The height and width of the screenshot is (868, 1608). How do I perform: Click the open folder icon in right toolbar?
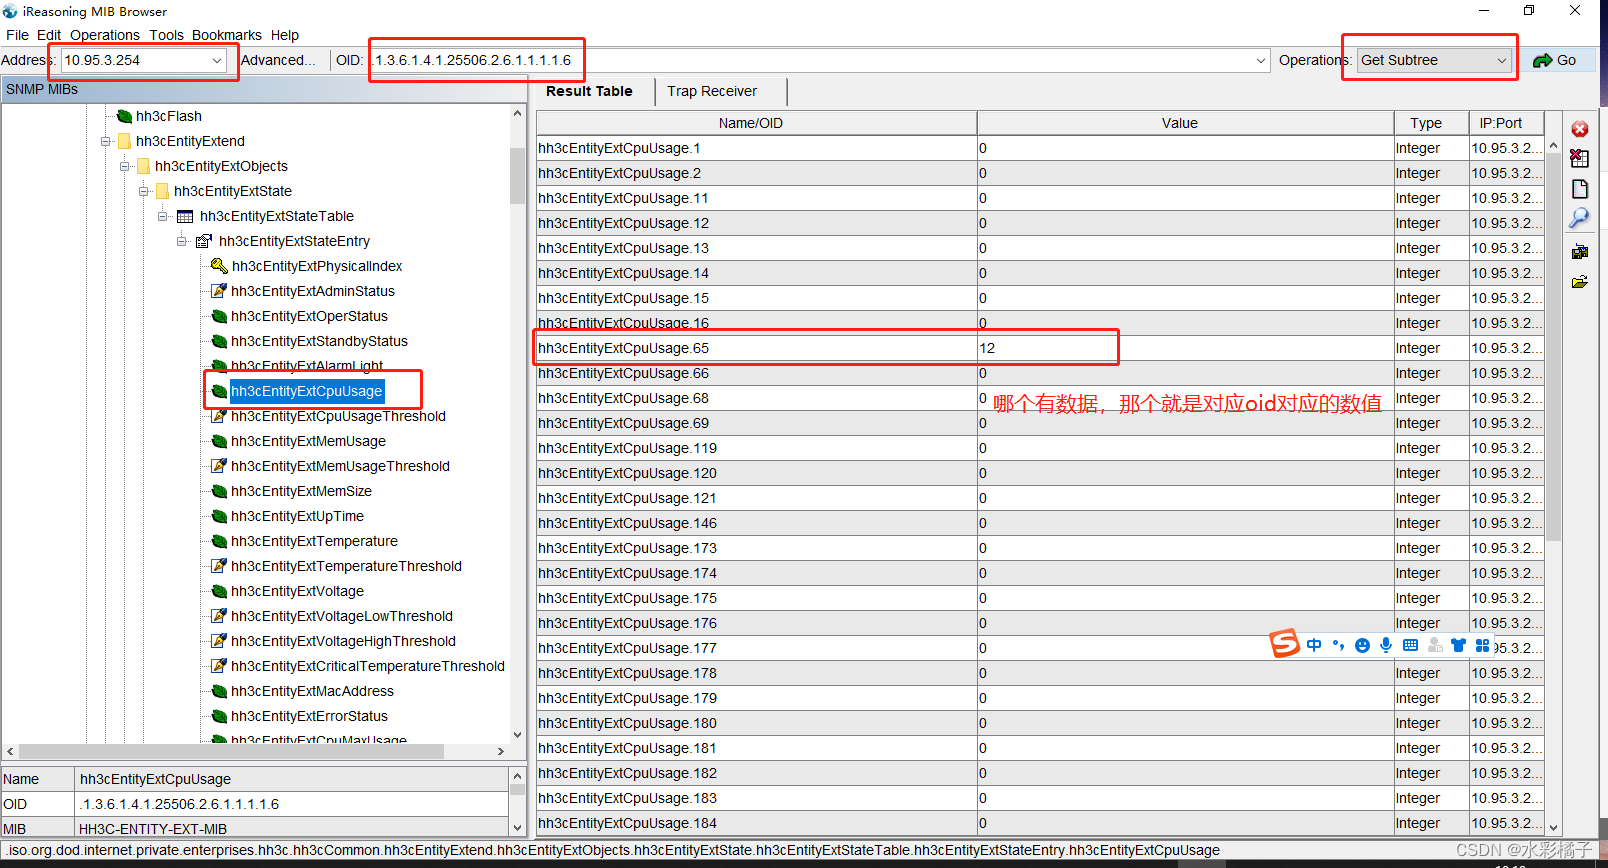tap(1580, 282)
